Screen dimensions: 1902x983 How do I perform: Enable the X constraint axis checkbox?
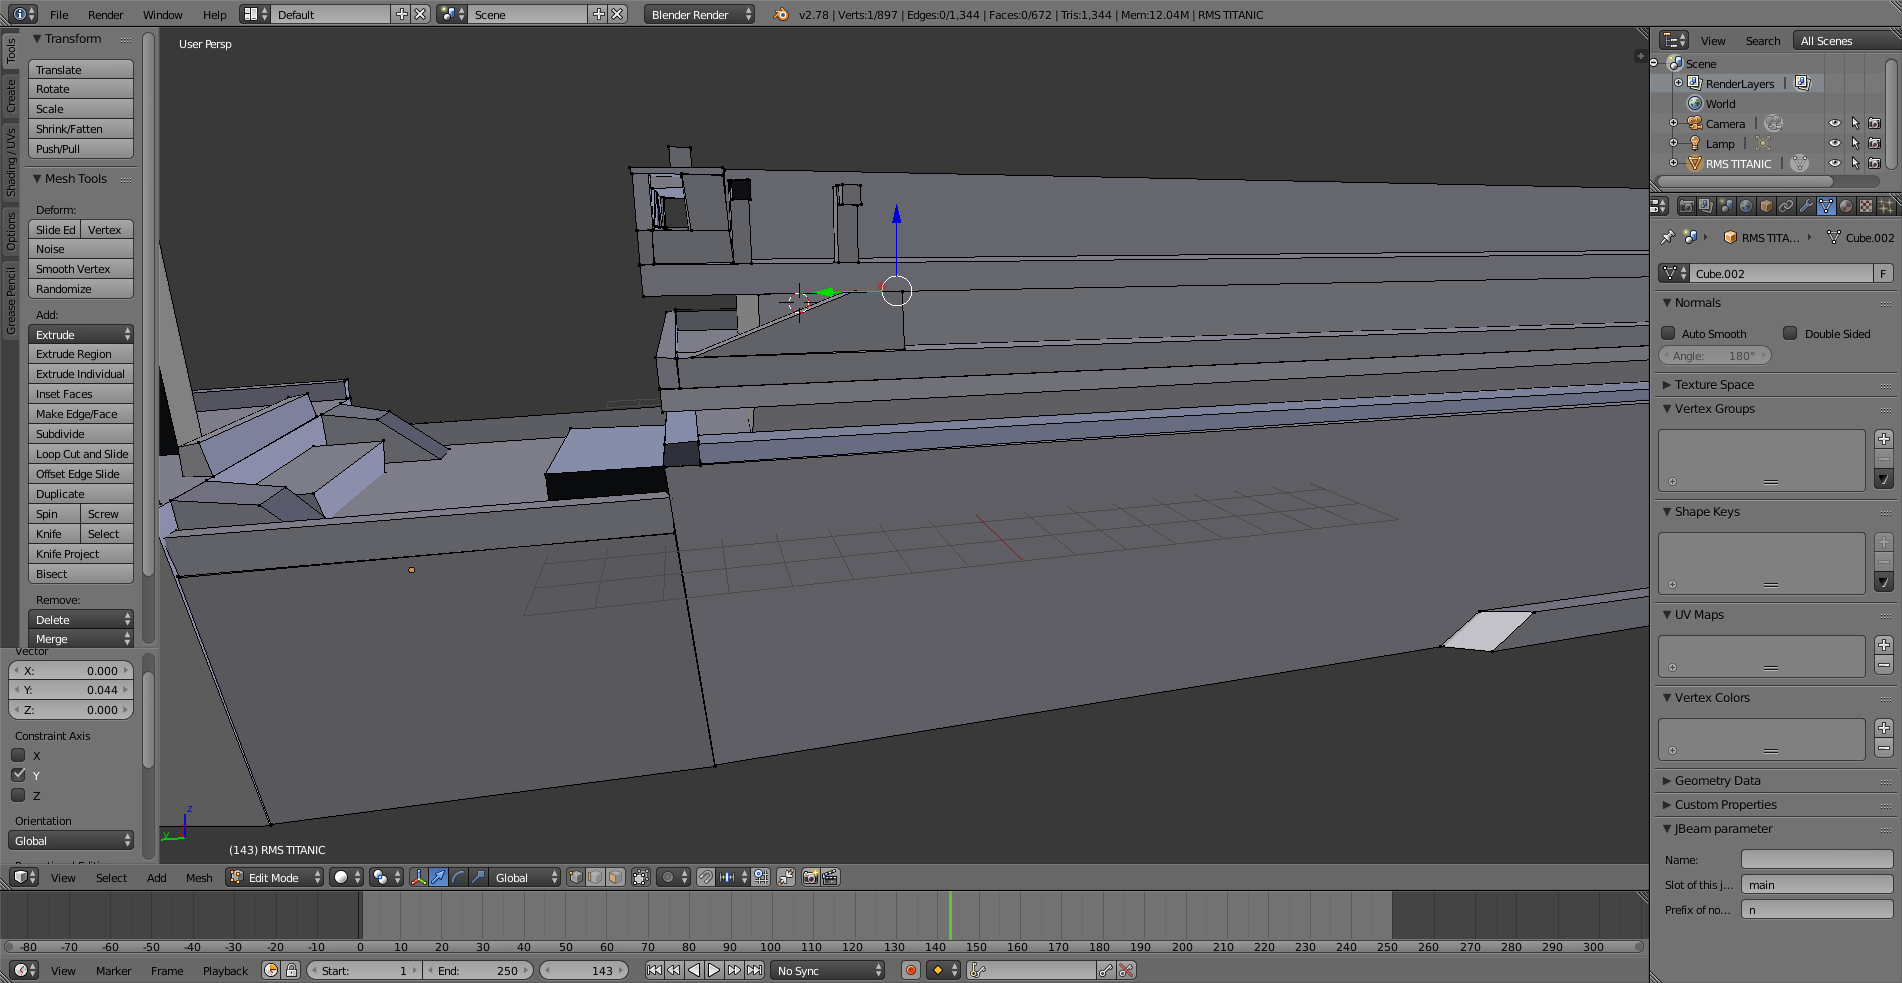[18, 755]
